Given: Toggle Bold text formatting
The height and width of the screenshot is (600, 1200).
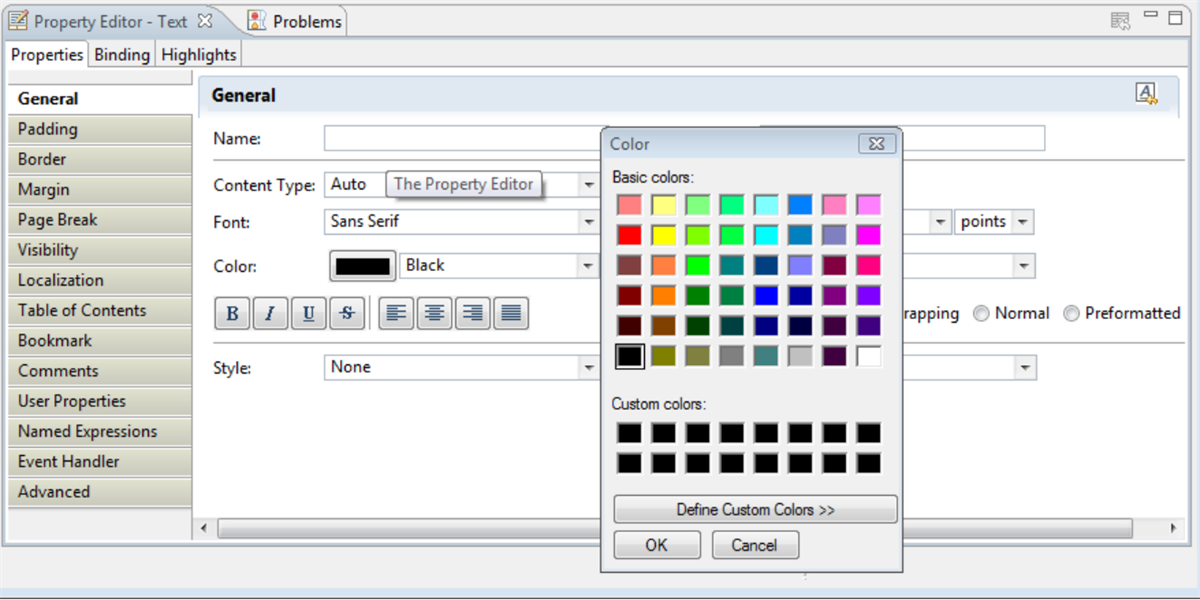Looking at the screenshot, I should pos(232,314).
